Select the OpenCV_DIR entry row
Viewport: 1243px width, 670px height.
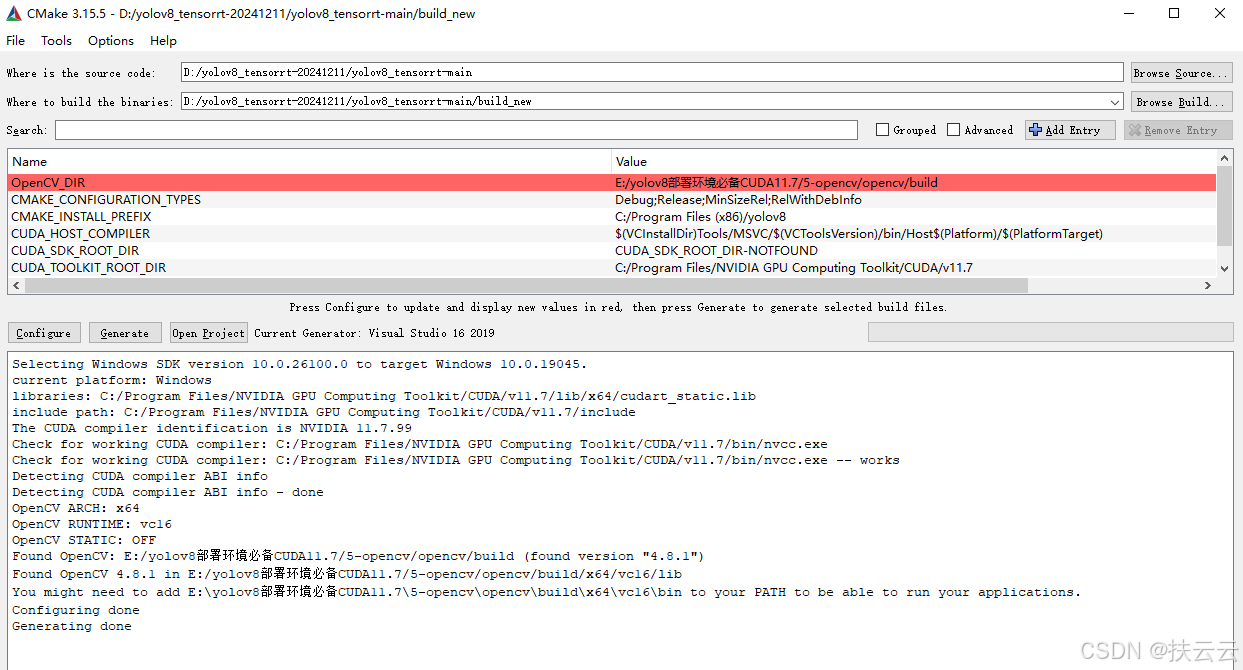pos(611,183)
